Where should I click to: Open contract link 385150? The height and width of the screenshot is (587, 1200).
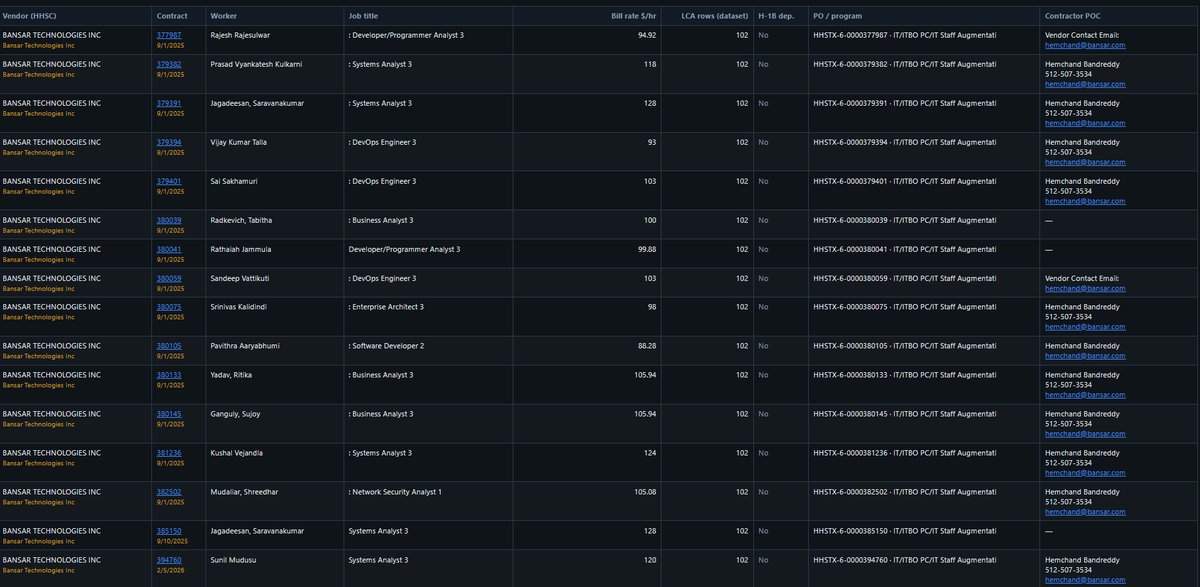[x=169, y=531]
